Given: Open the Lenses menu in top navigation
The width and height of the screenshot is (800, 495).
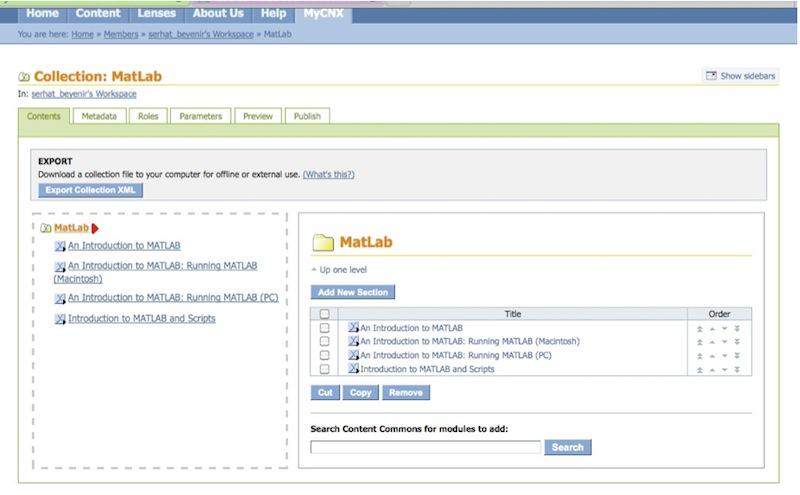Looking at the screenshot, I should pos(155,13).
